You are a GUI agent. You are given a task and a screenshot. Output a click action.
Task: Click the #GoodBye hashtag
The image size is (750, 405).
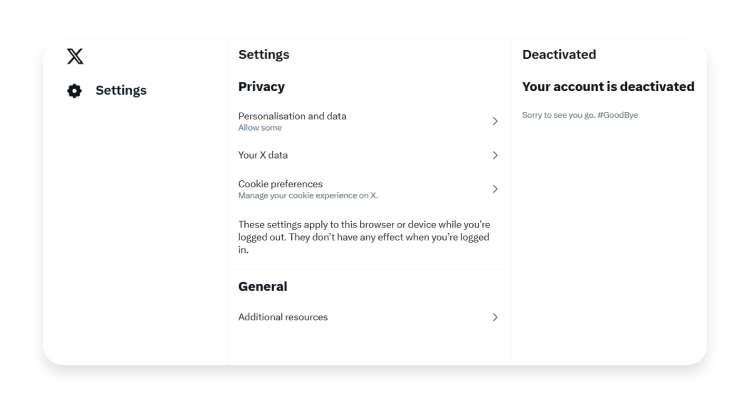(618, 116)
